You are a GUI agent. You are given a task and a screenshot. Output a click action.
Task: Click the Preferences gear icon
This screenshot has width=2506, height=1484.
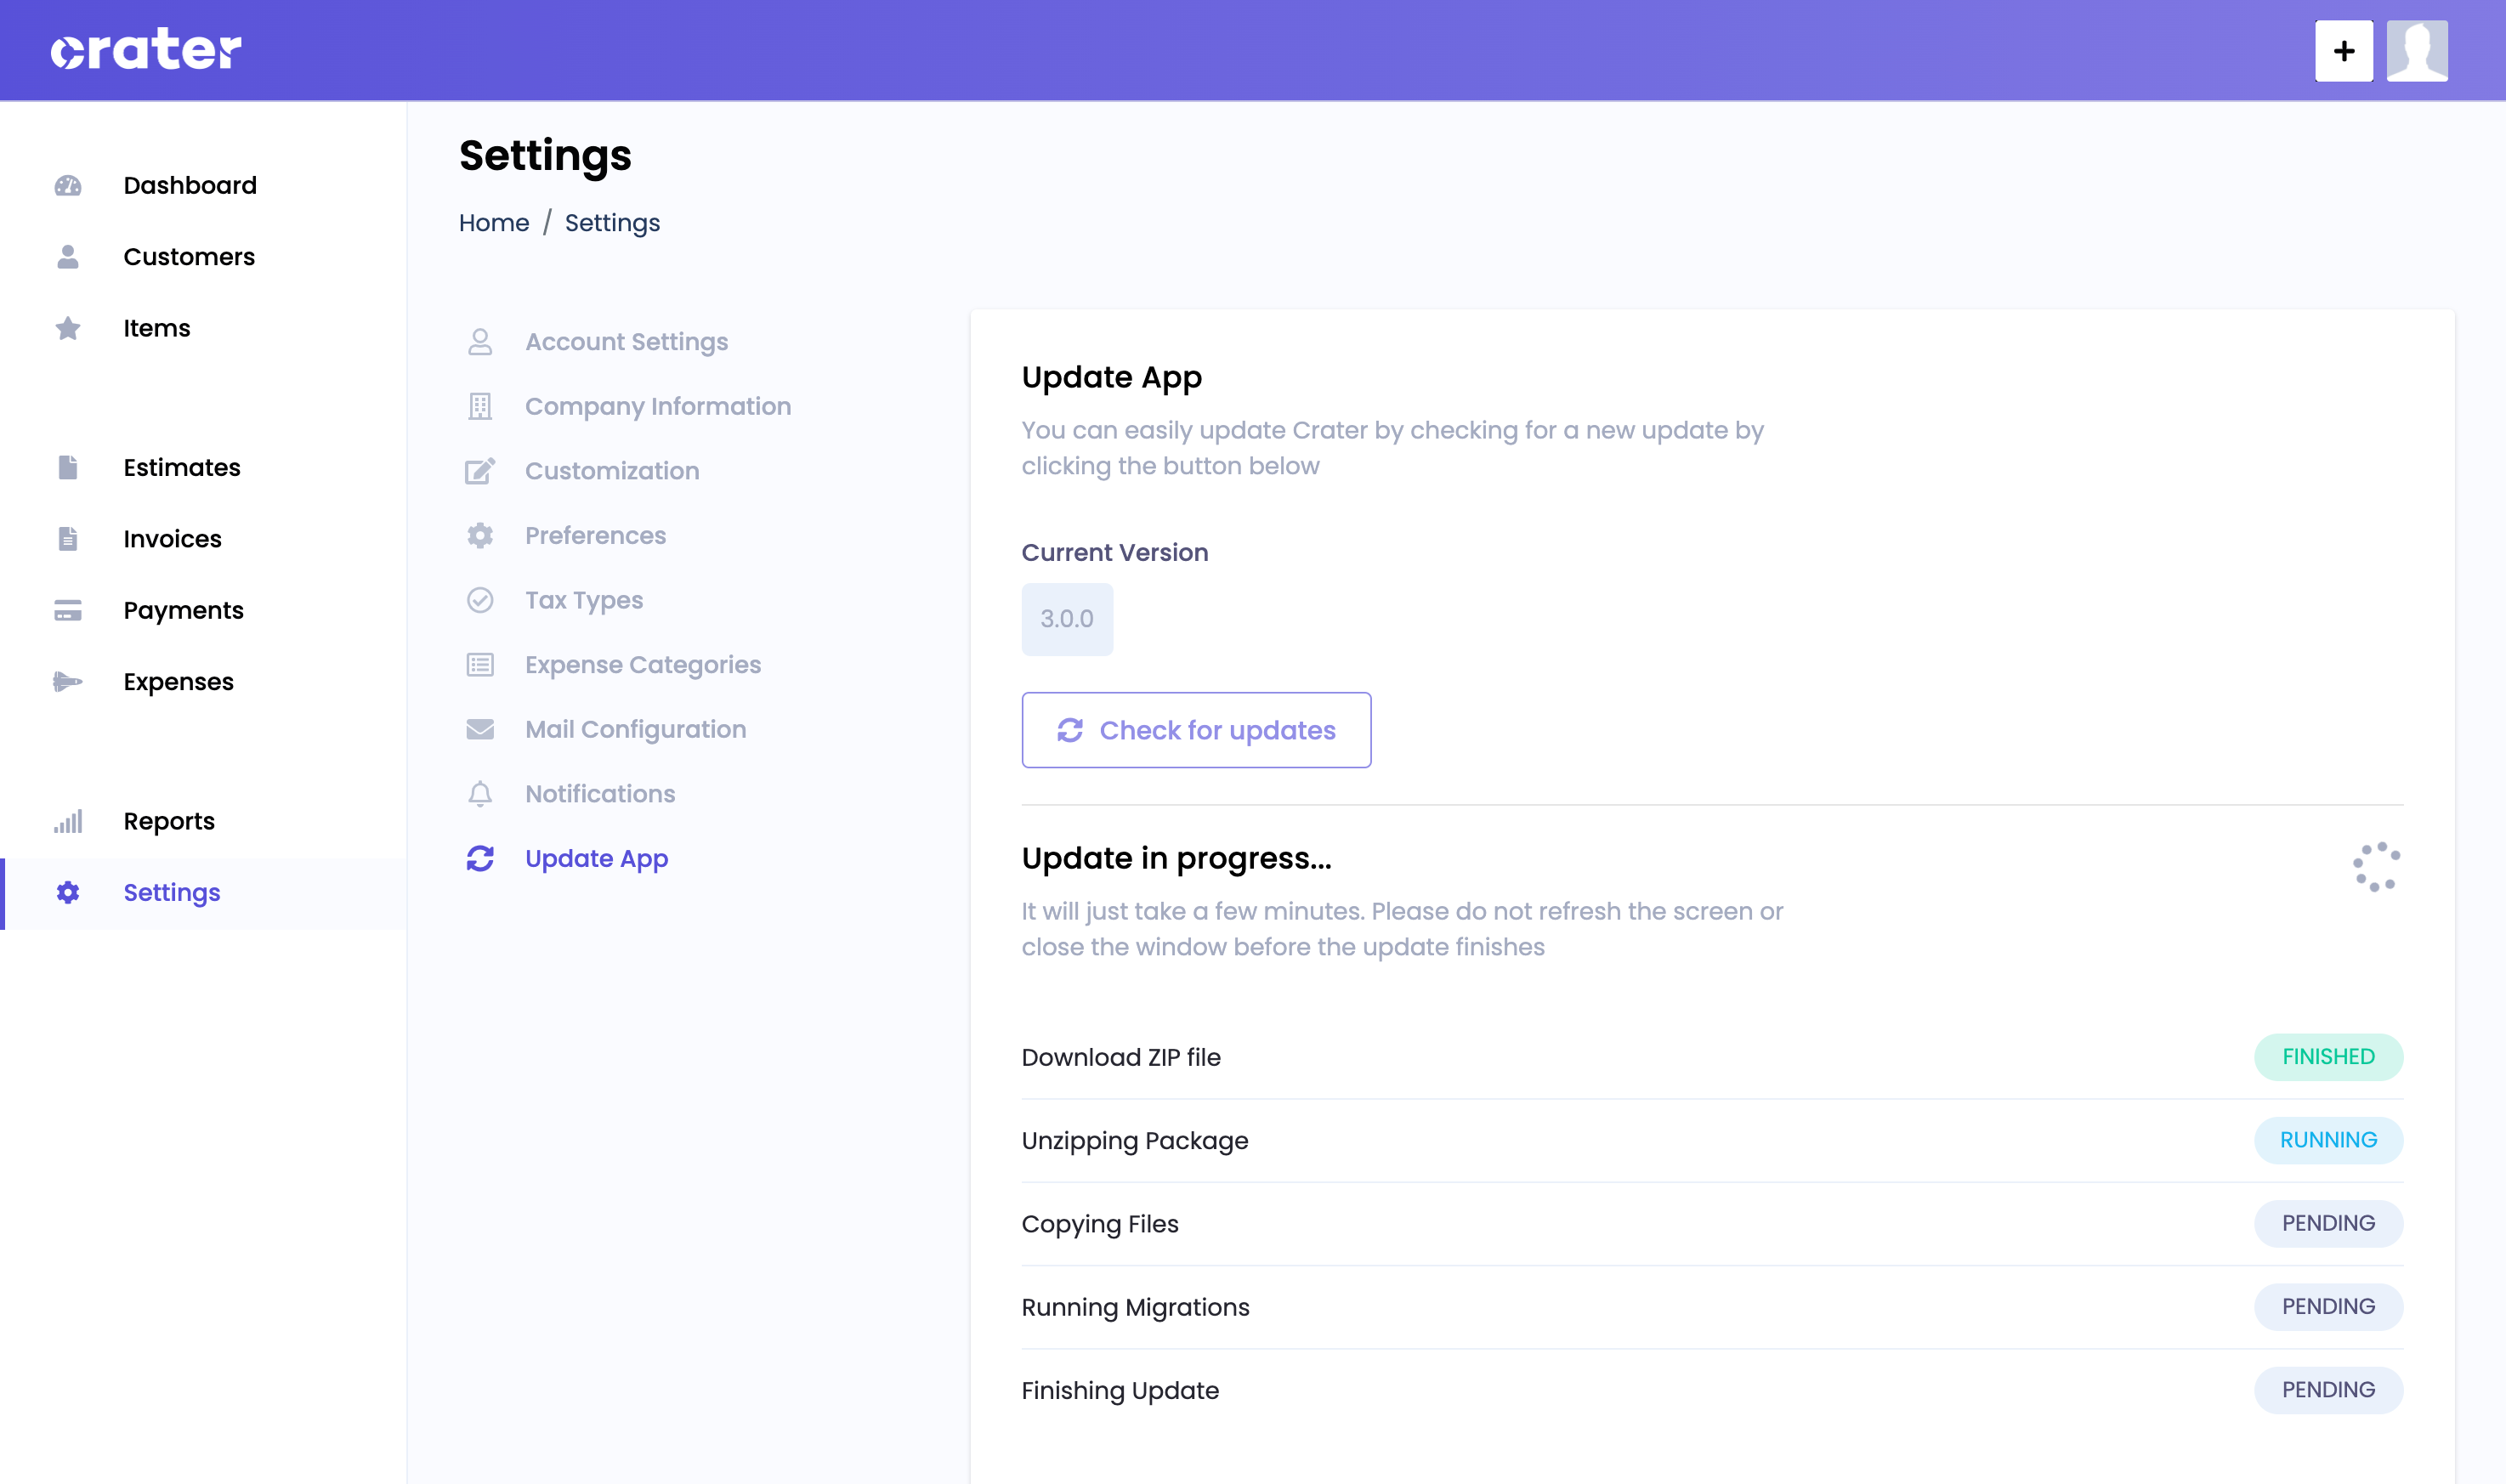pos(480,535)
